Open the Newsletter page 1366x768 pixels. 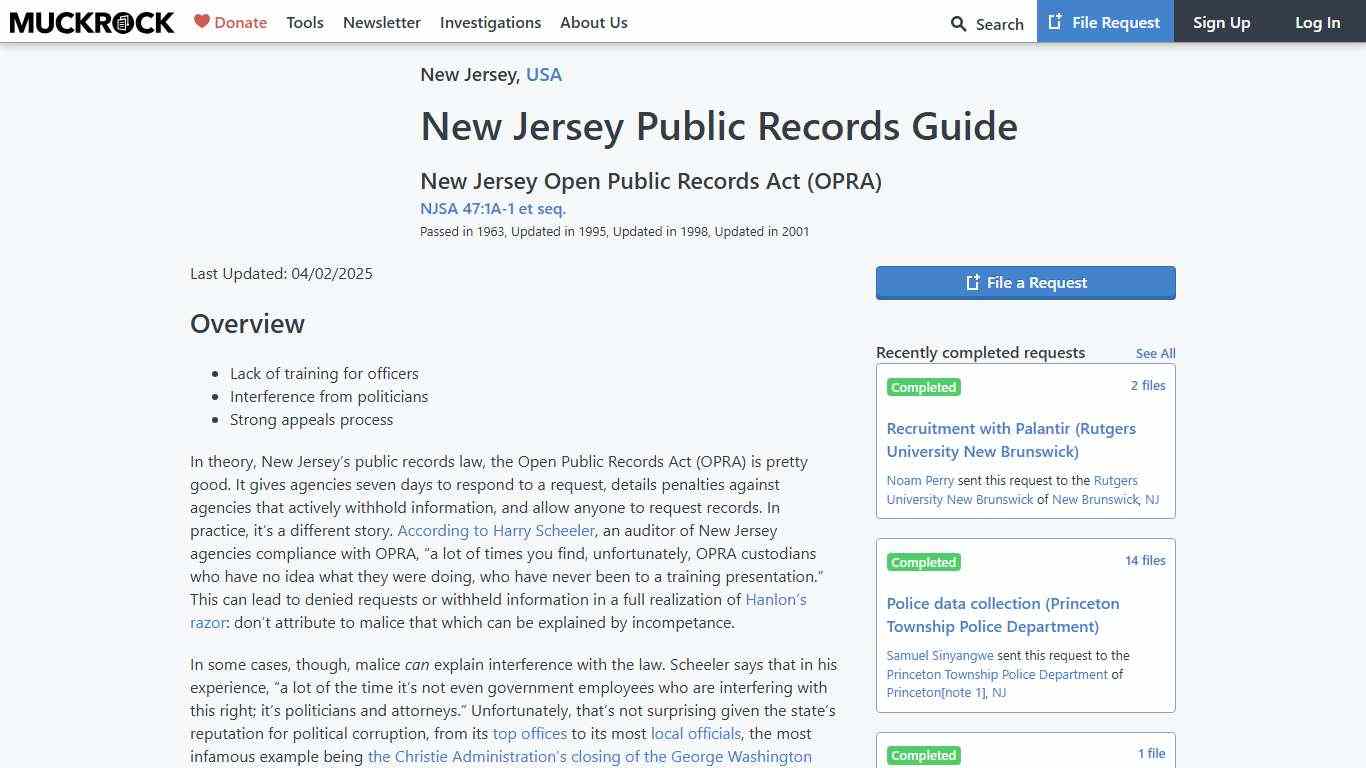click(382, 22)
